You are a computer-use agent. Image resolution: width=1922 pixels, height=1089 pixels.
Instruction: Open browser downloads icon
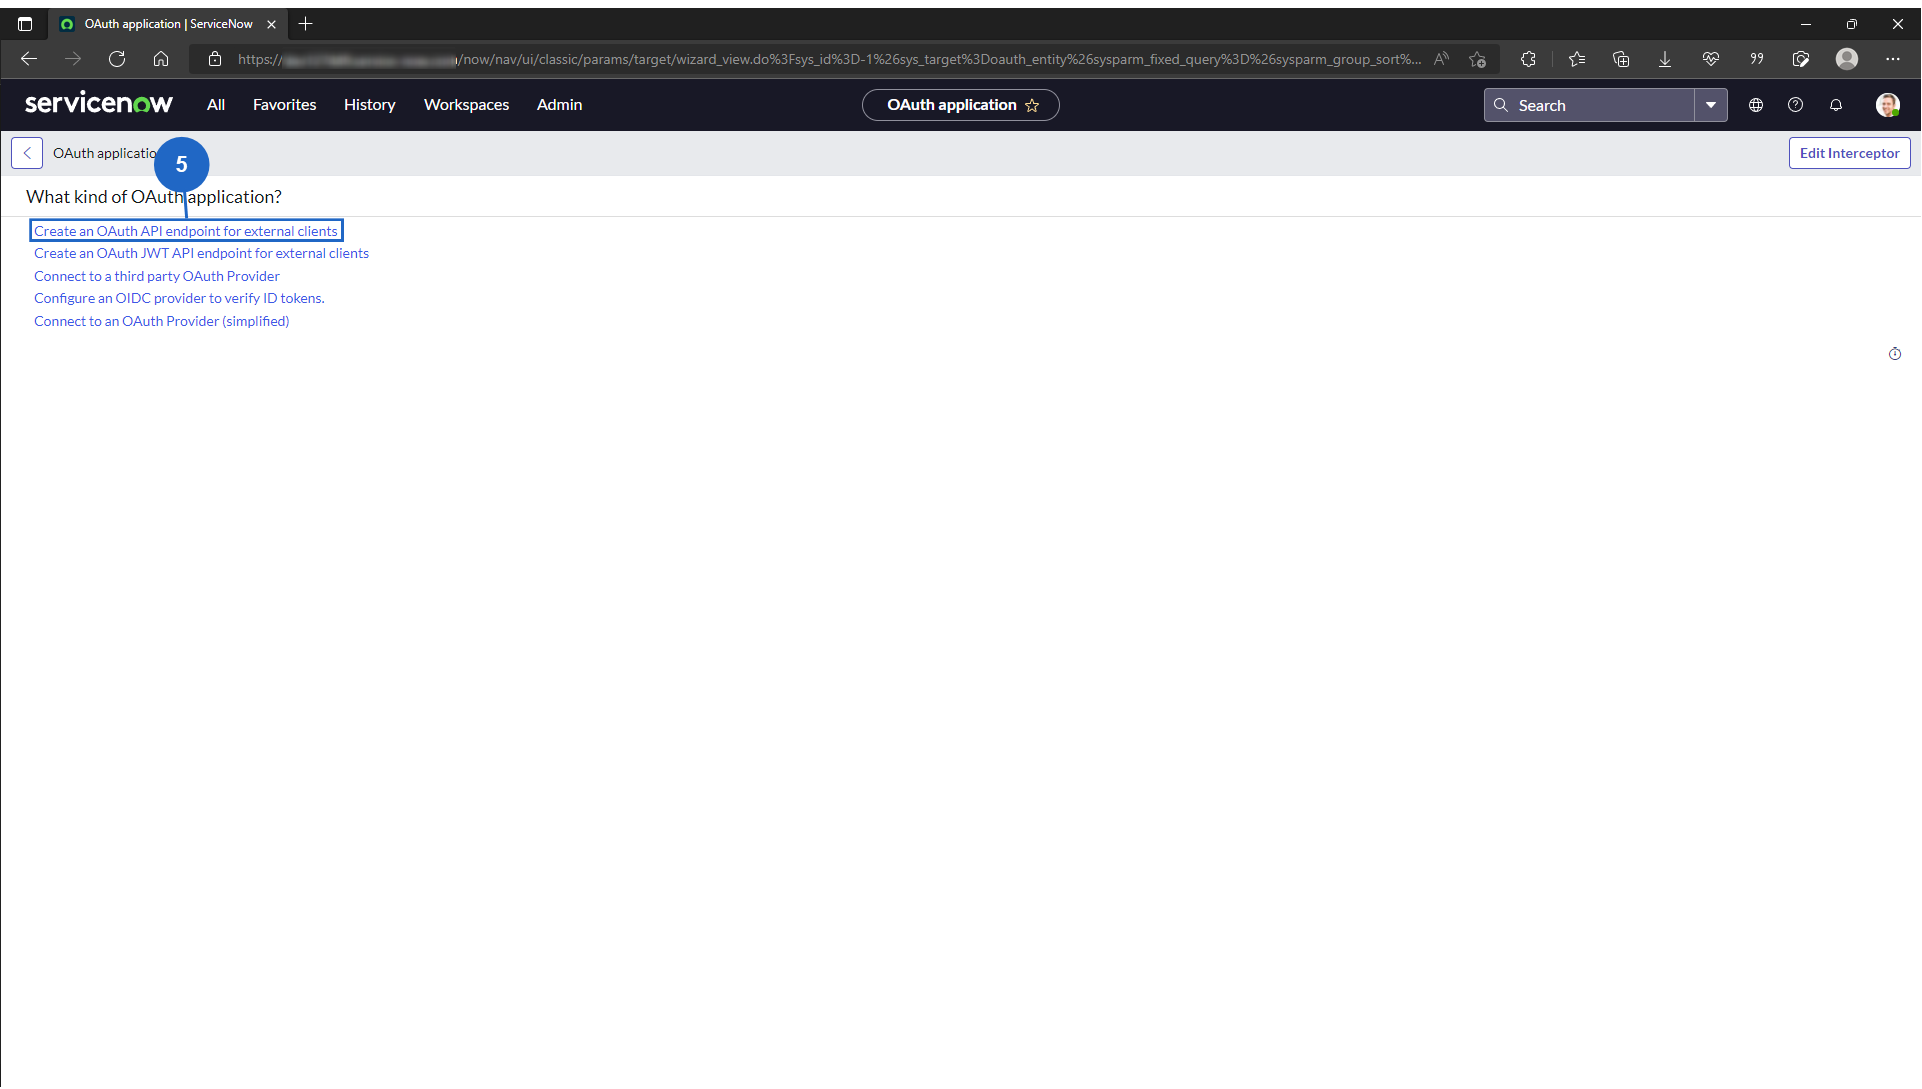[x=1665, y=59]
